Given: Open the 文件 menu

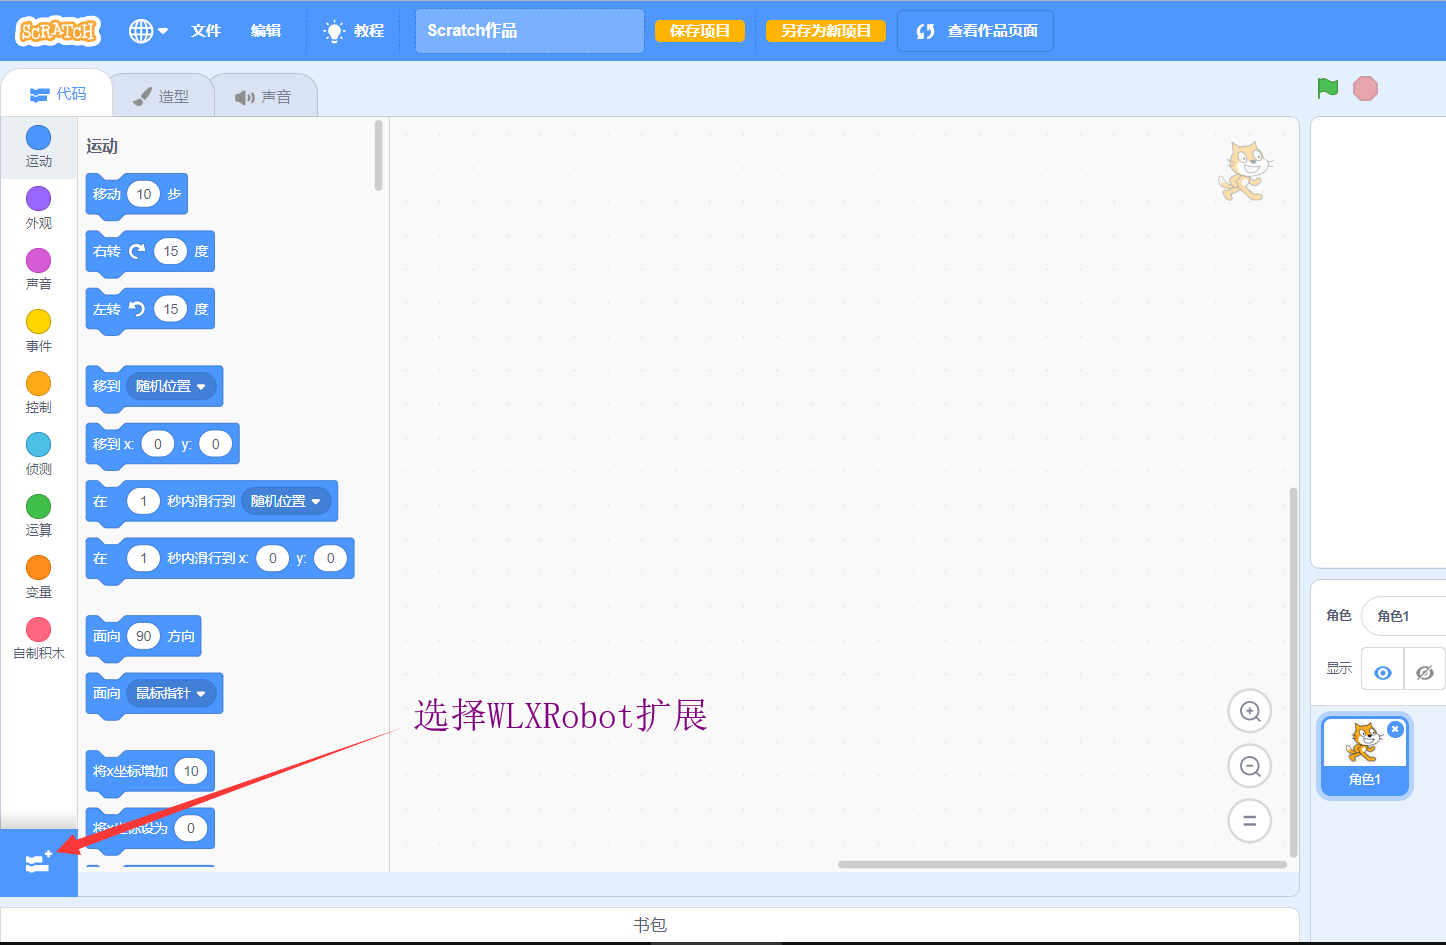Looking at the screenshot, I should (206, 31).
